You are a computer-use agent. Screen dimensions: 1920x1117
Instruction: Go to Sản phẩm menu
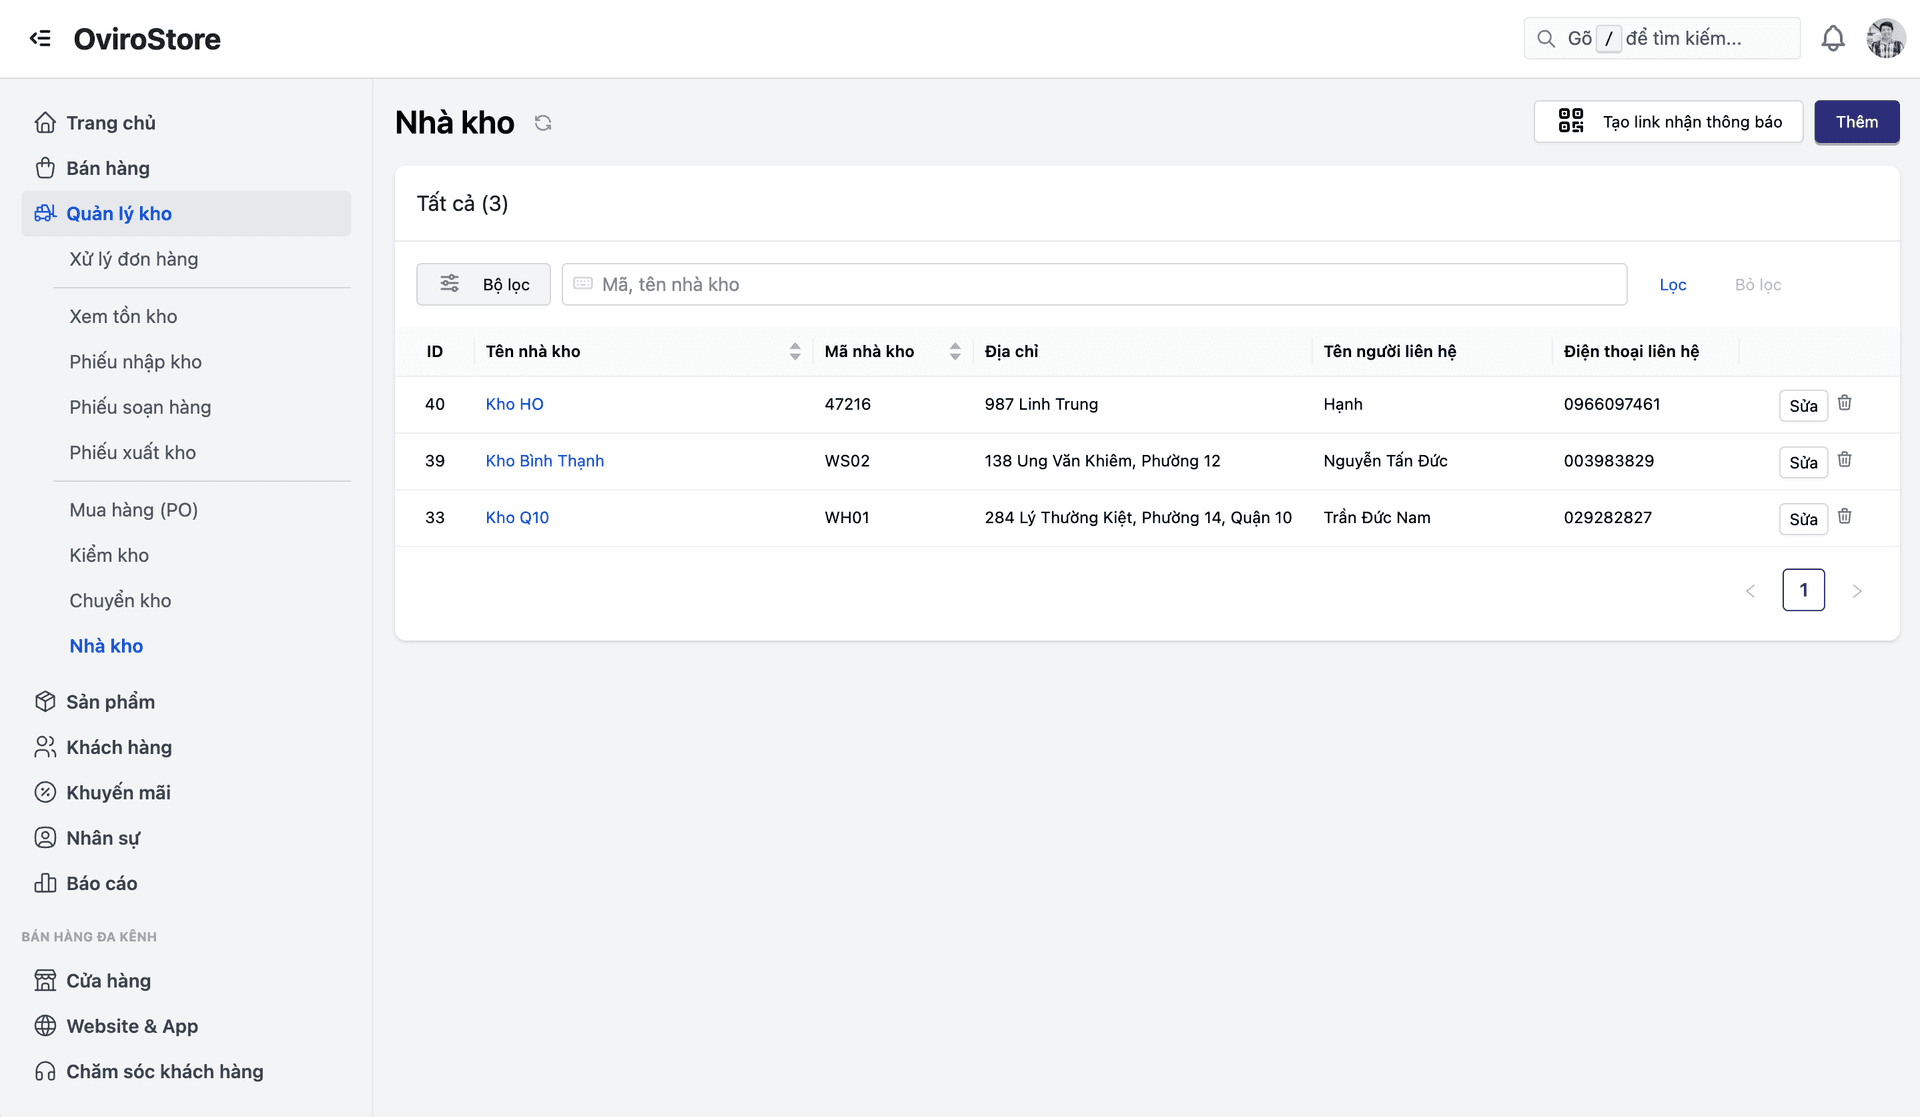pyautogui.click(x=110, y=702)
